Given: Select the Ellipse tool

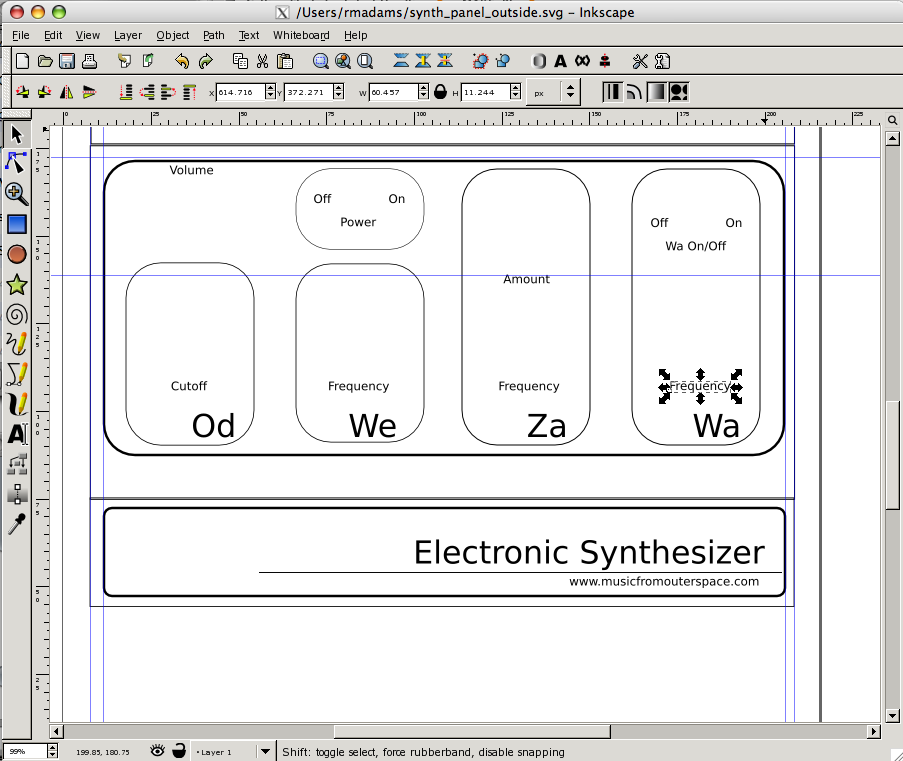Looking at the screenshot, I should (x=16, y=254).
